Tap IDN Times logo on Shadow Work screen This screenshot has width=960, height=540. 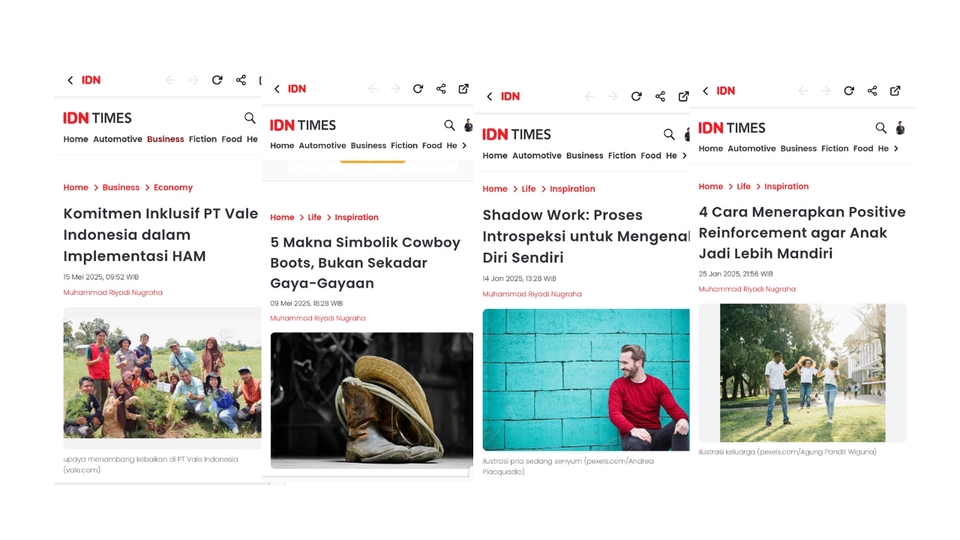516,134
